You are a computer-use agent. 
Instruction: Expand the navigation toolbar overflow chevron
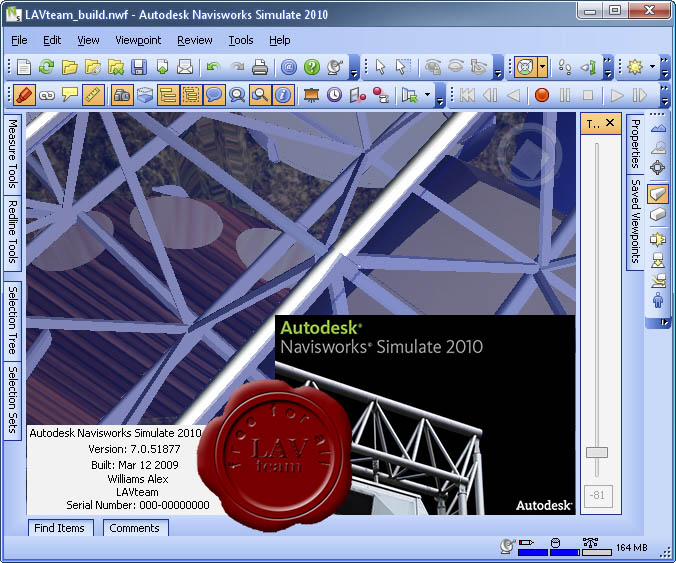(607, 67)
